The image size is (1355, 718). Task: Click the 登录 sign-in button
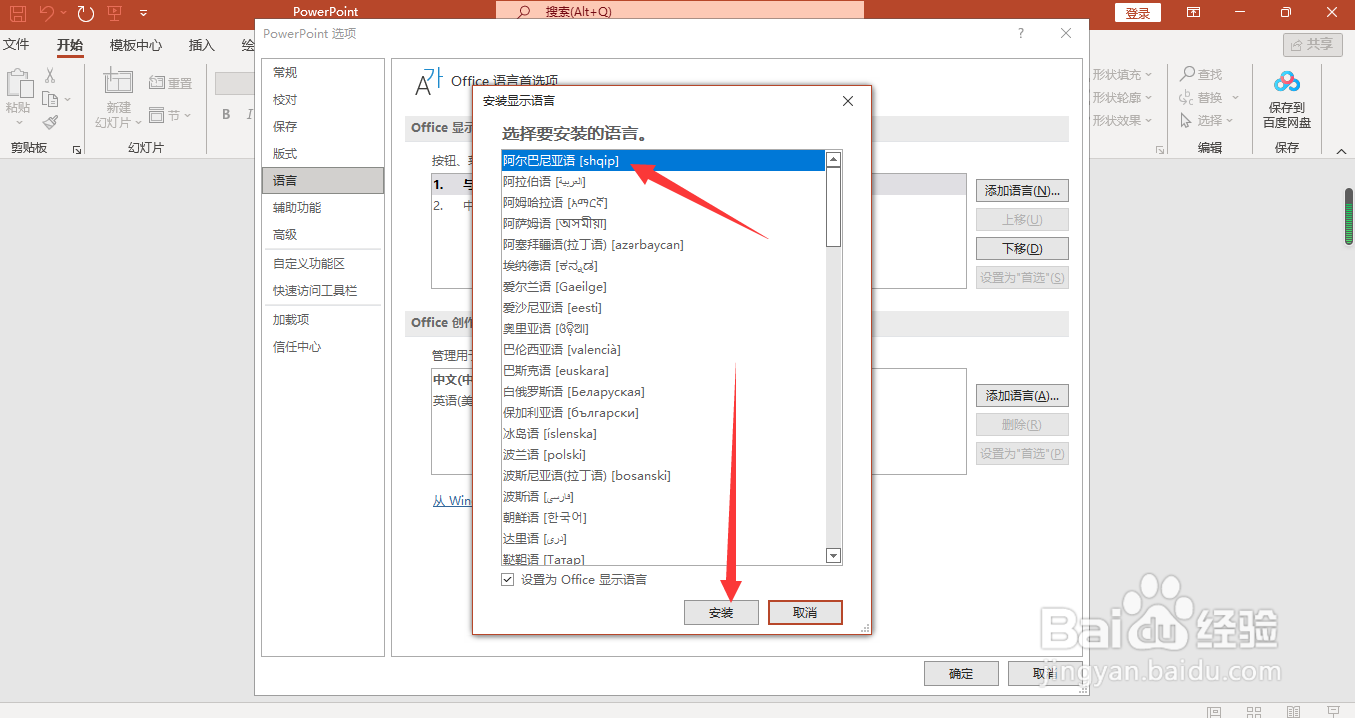click(1138, 13)
